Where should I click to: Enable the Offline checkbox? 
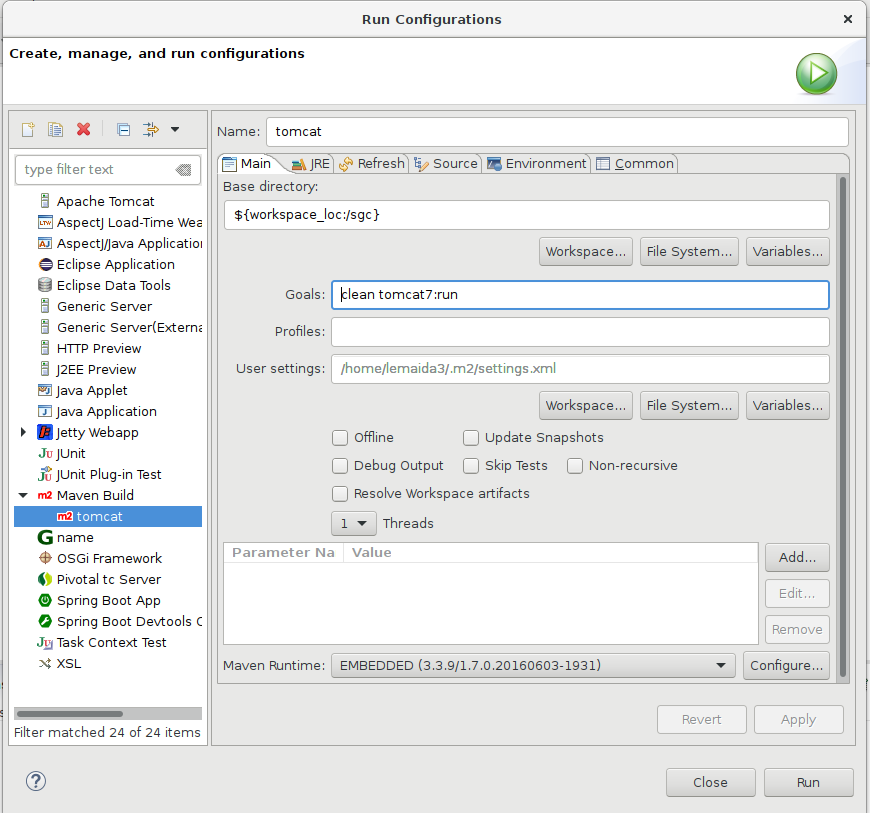(340, 438)
